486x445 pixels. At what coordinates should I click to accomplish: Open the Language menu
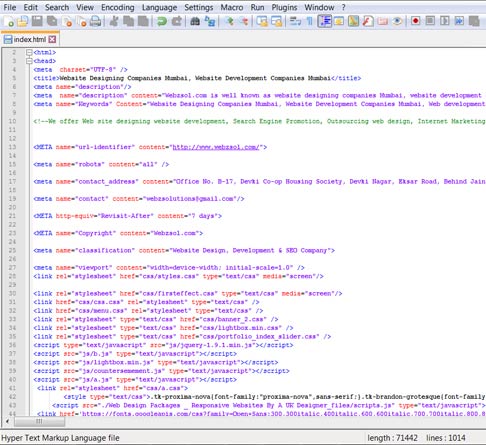159,7
